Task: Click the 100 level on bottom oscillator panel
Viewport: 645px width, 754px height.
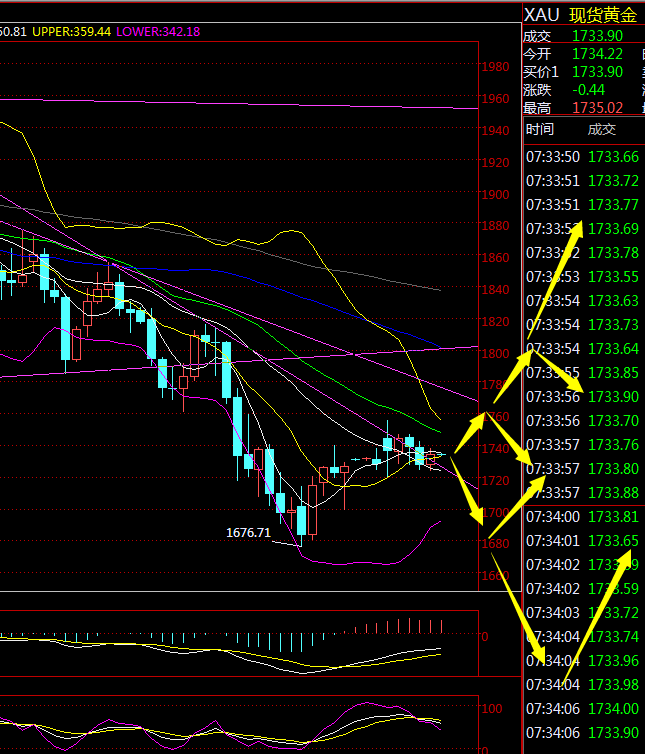Action: click(x=491, y=709)
